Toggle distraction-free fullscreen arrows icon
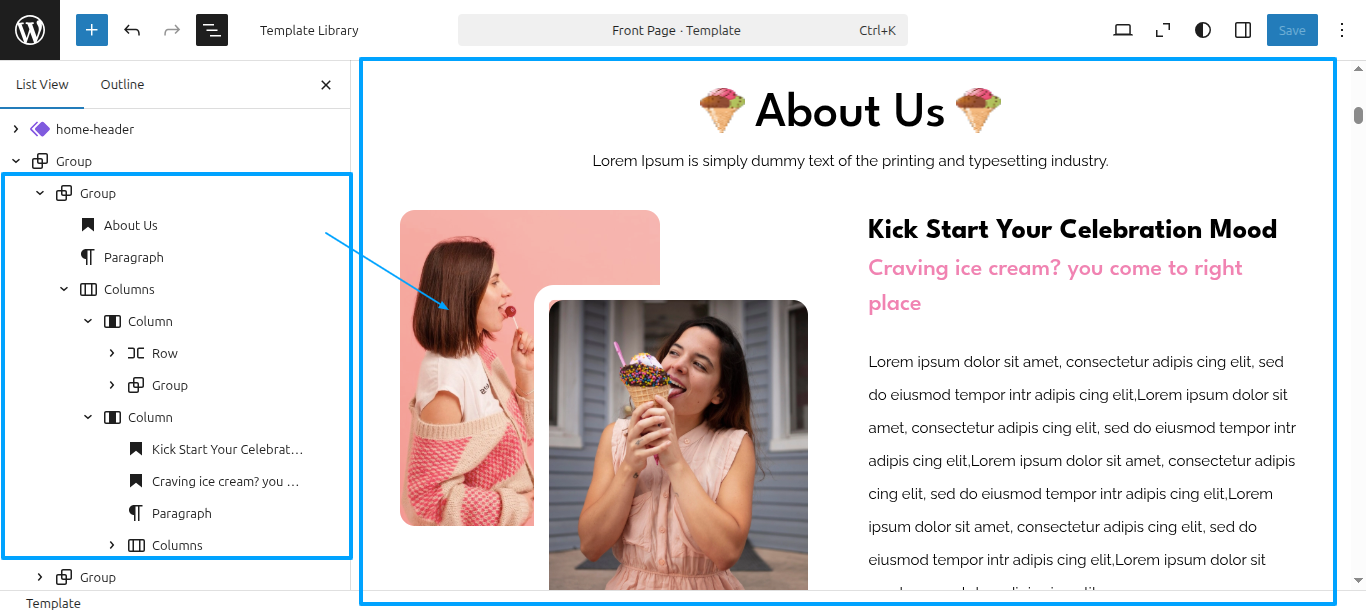This screenshot has width=1366, height=615. (1163, 30)
